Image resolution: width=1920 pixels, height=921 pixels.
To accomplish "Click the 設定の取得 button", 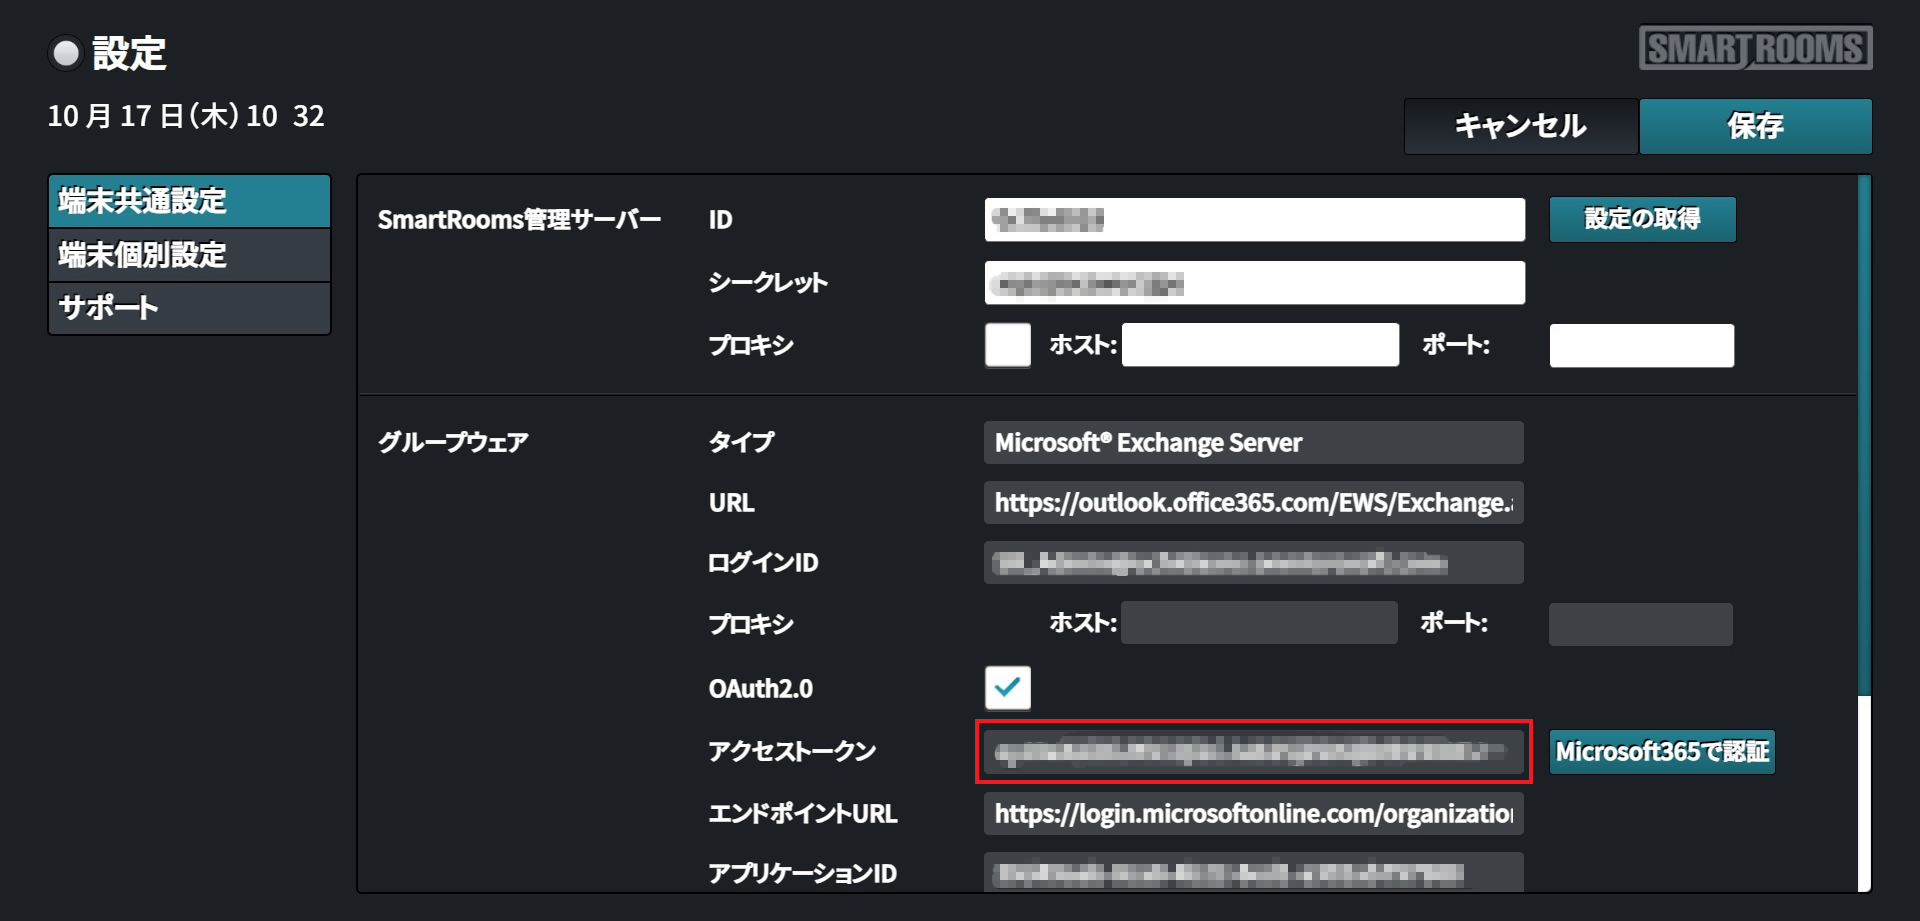I will (1642, 219).
